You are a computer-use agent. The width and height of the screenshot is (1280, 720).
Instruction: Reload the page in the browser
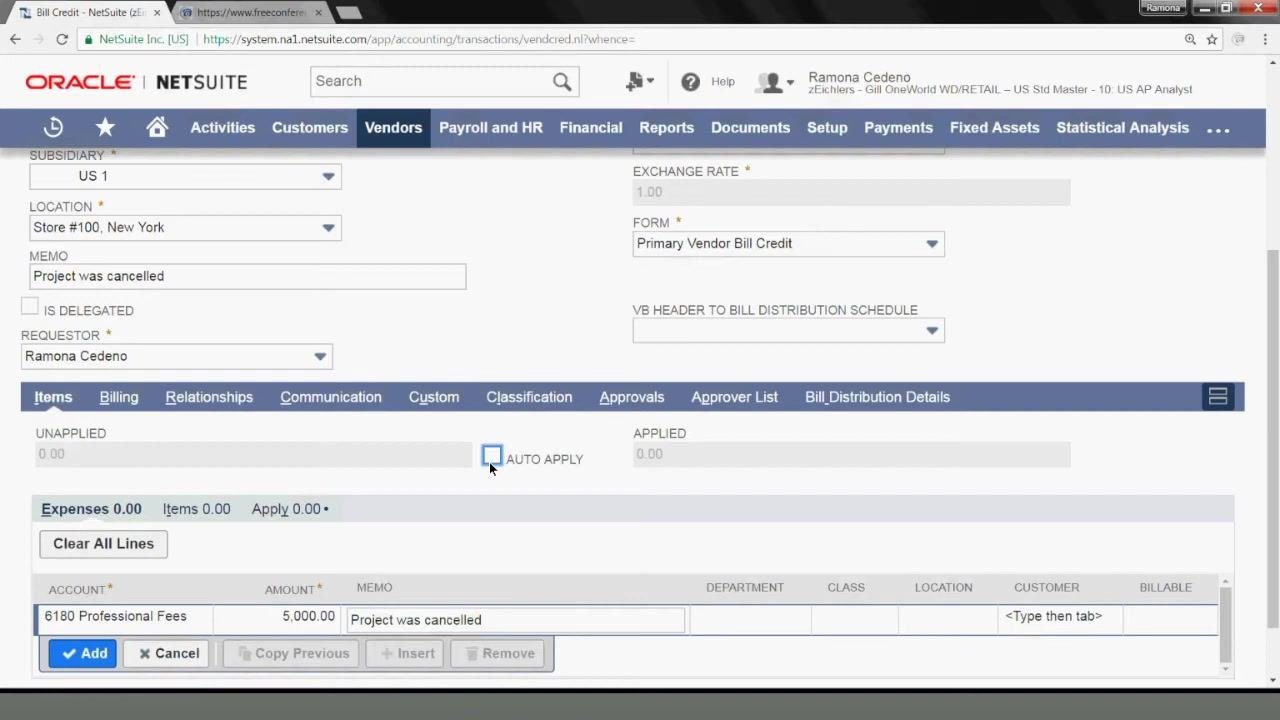tap(62, 39)
